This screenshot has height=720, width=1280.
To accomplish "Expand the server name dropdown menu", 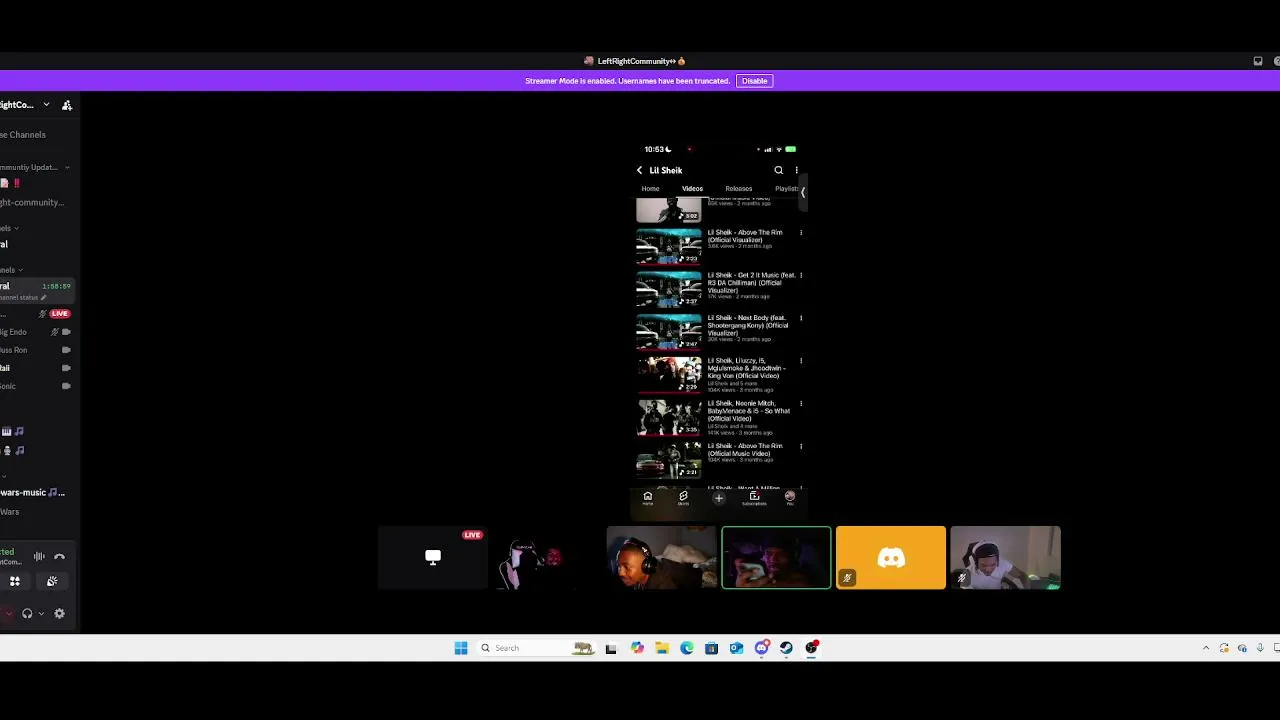I will 46,105.
